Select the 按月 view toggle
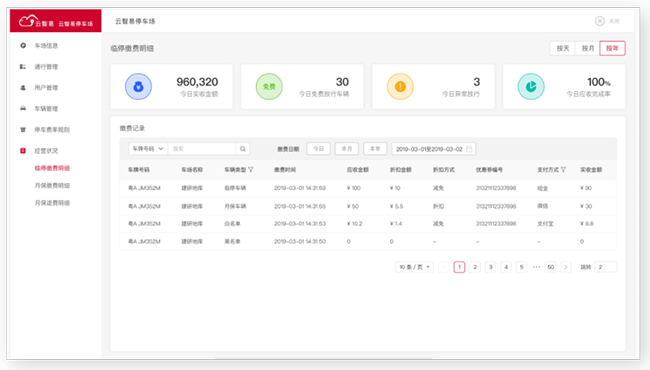 click(x=588, y=48)
